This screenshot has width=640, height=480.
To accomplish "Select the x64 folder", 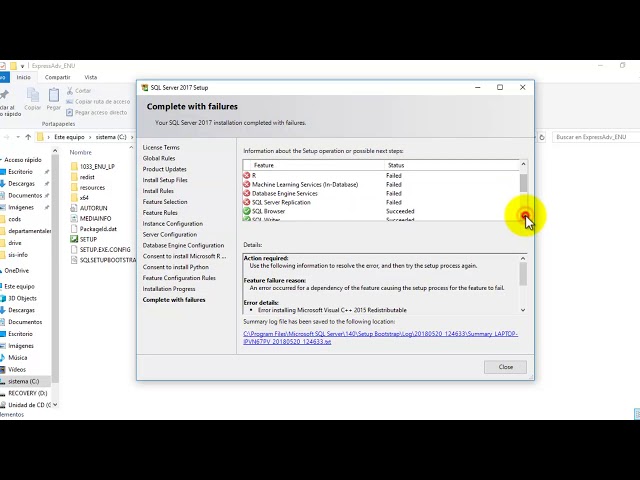I will tap(80, 198).
